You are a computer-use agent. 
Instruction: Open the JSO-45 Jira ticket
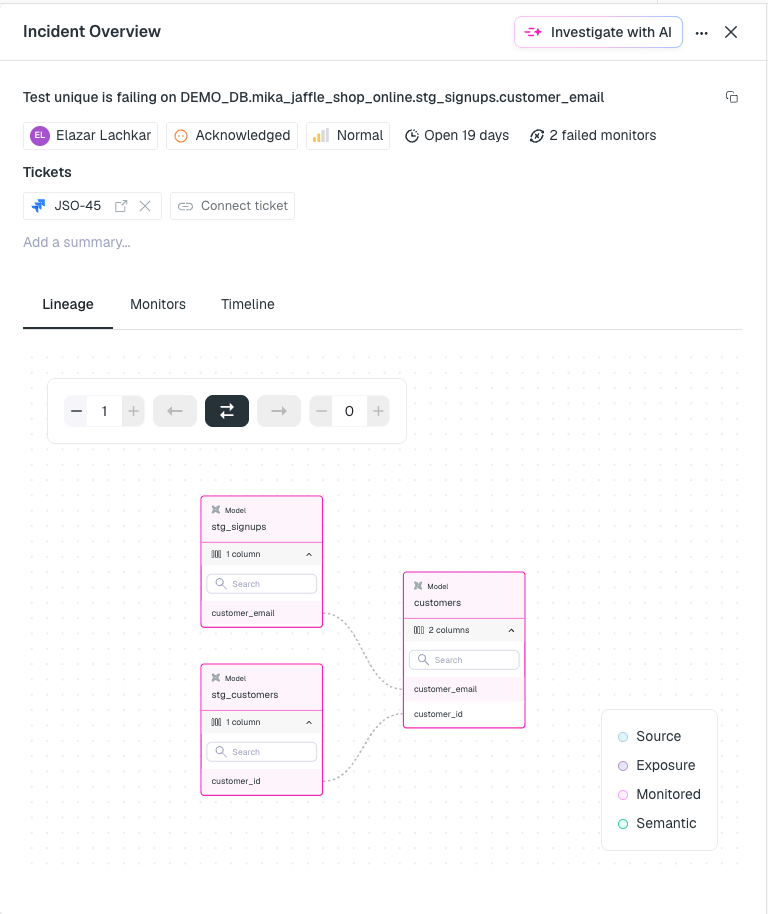click(x=77, y=206)
